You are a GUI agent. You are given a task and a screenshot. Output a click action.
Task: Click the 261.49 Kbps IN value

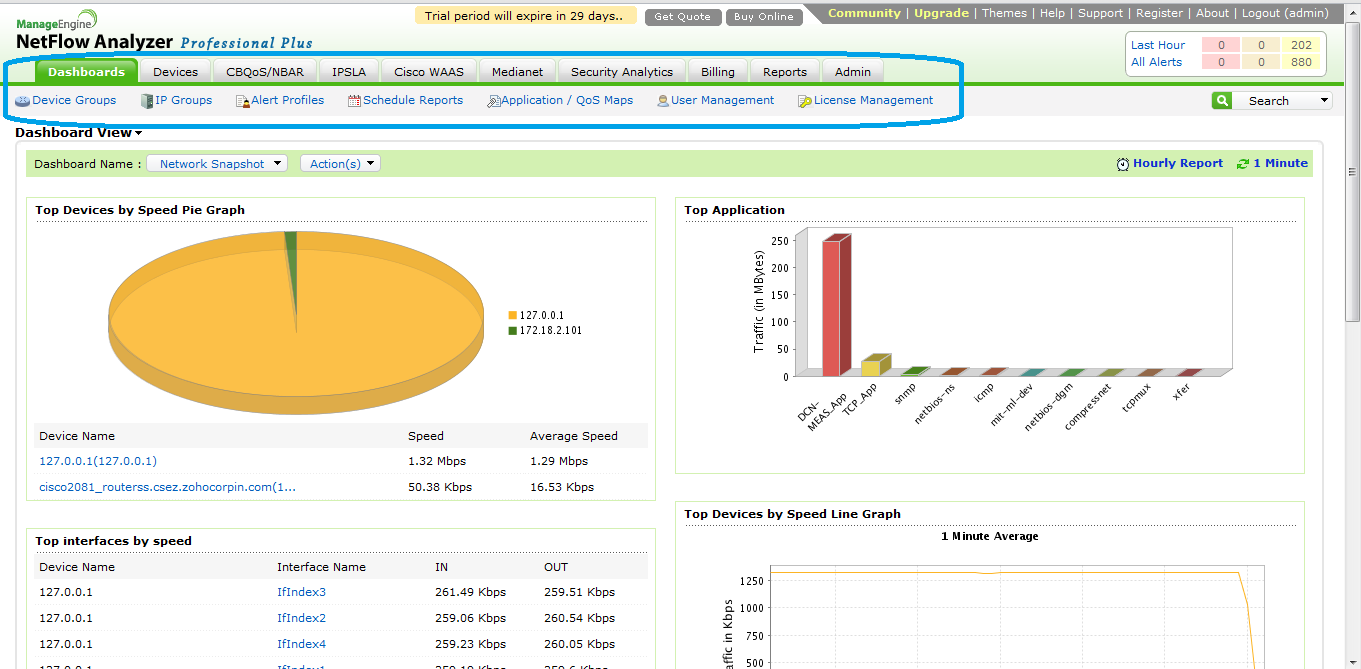click(471, 592)
